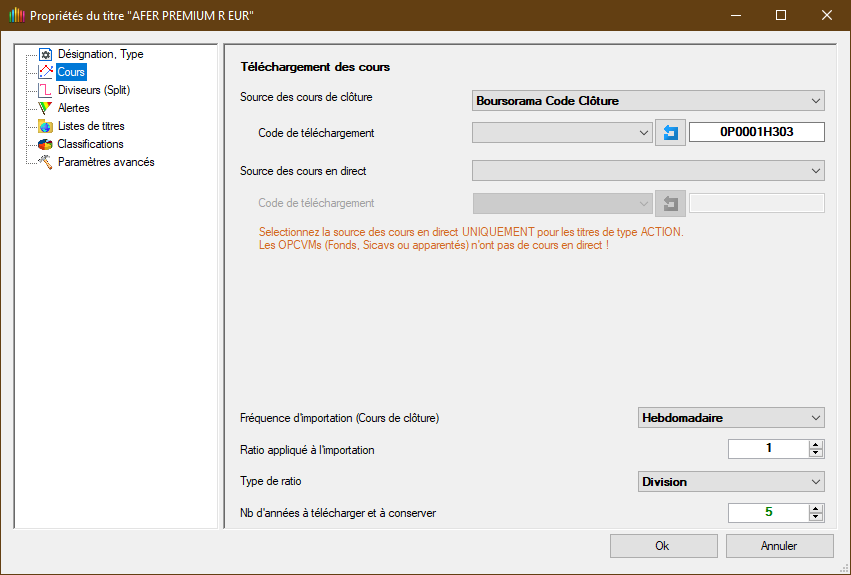The image size is (851, 575).
Task: Click the Diviseurs (Split) icon
Action: pyautogui.click(x=45, y=90)
